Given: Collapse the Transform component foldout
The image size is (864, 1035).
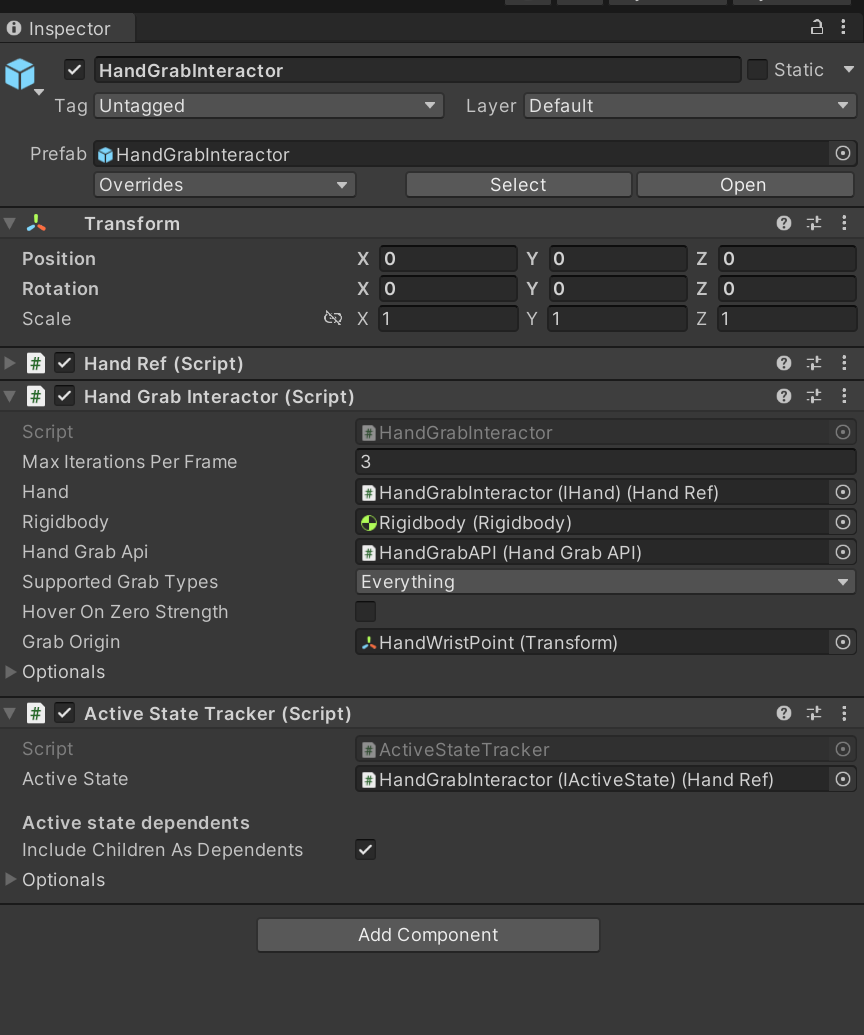Looking at the screenshot, I should tap(10, 223).
